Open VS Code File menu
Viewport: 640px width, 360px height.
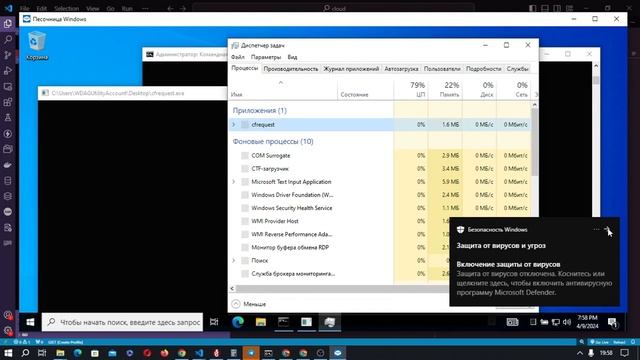[x=24, y=8]
